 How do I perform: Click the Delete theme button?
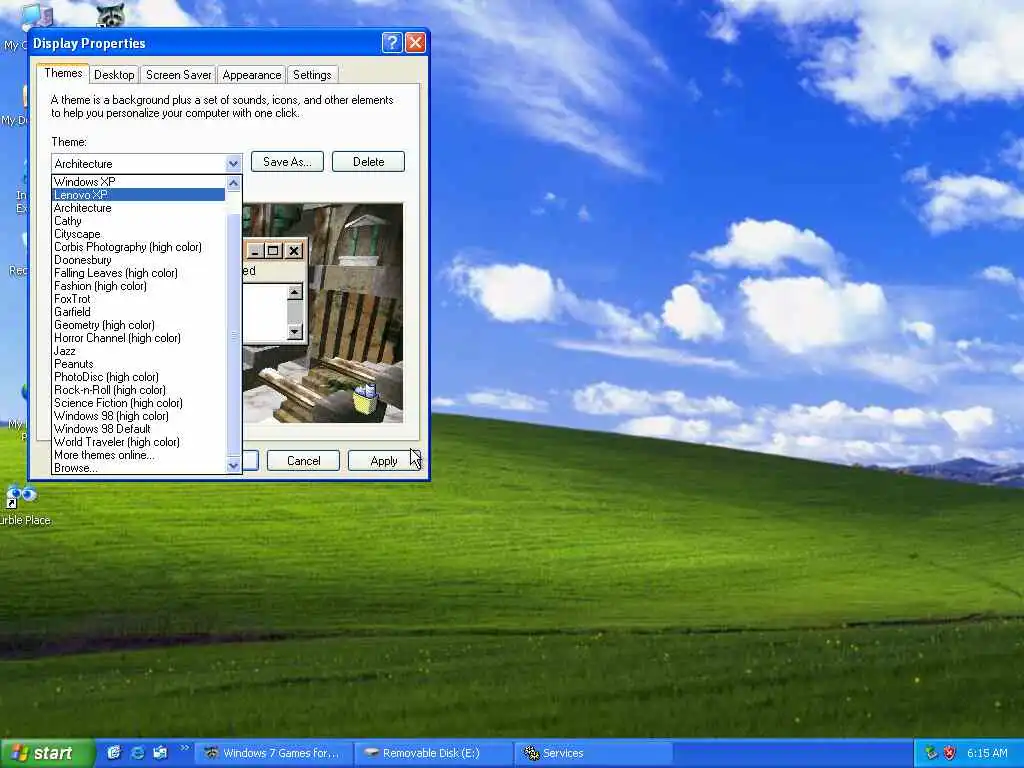[368, 162]
